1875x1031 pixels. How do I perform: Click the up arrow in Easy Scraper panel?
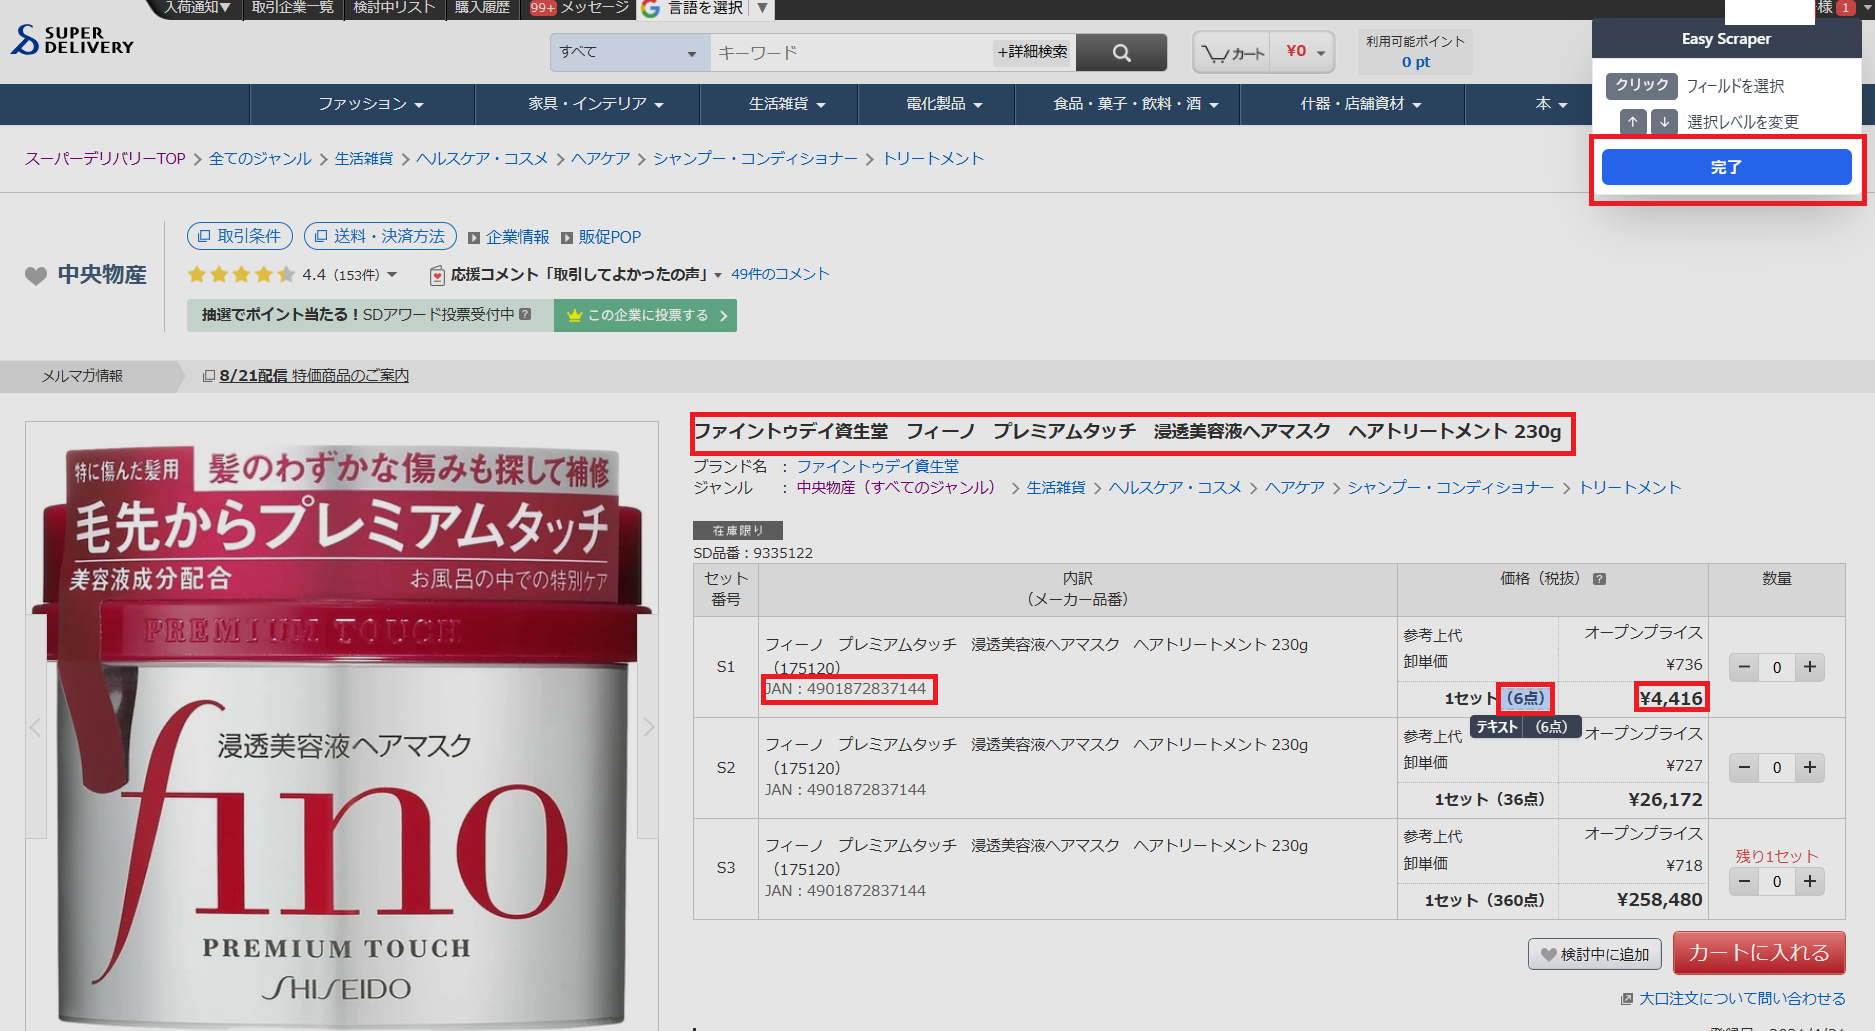1632,121
